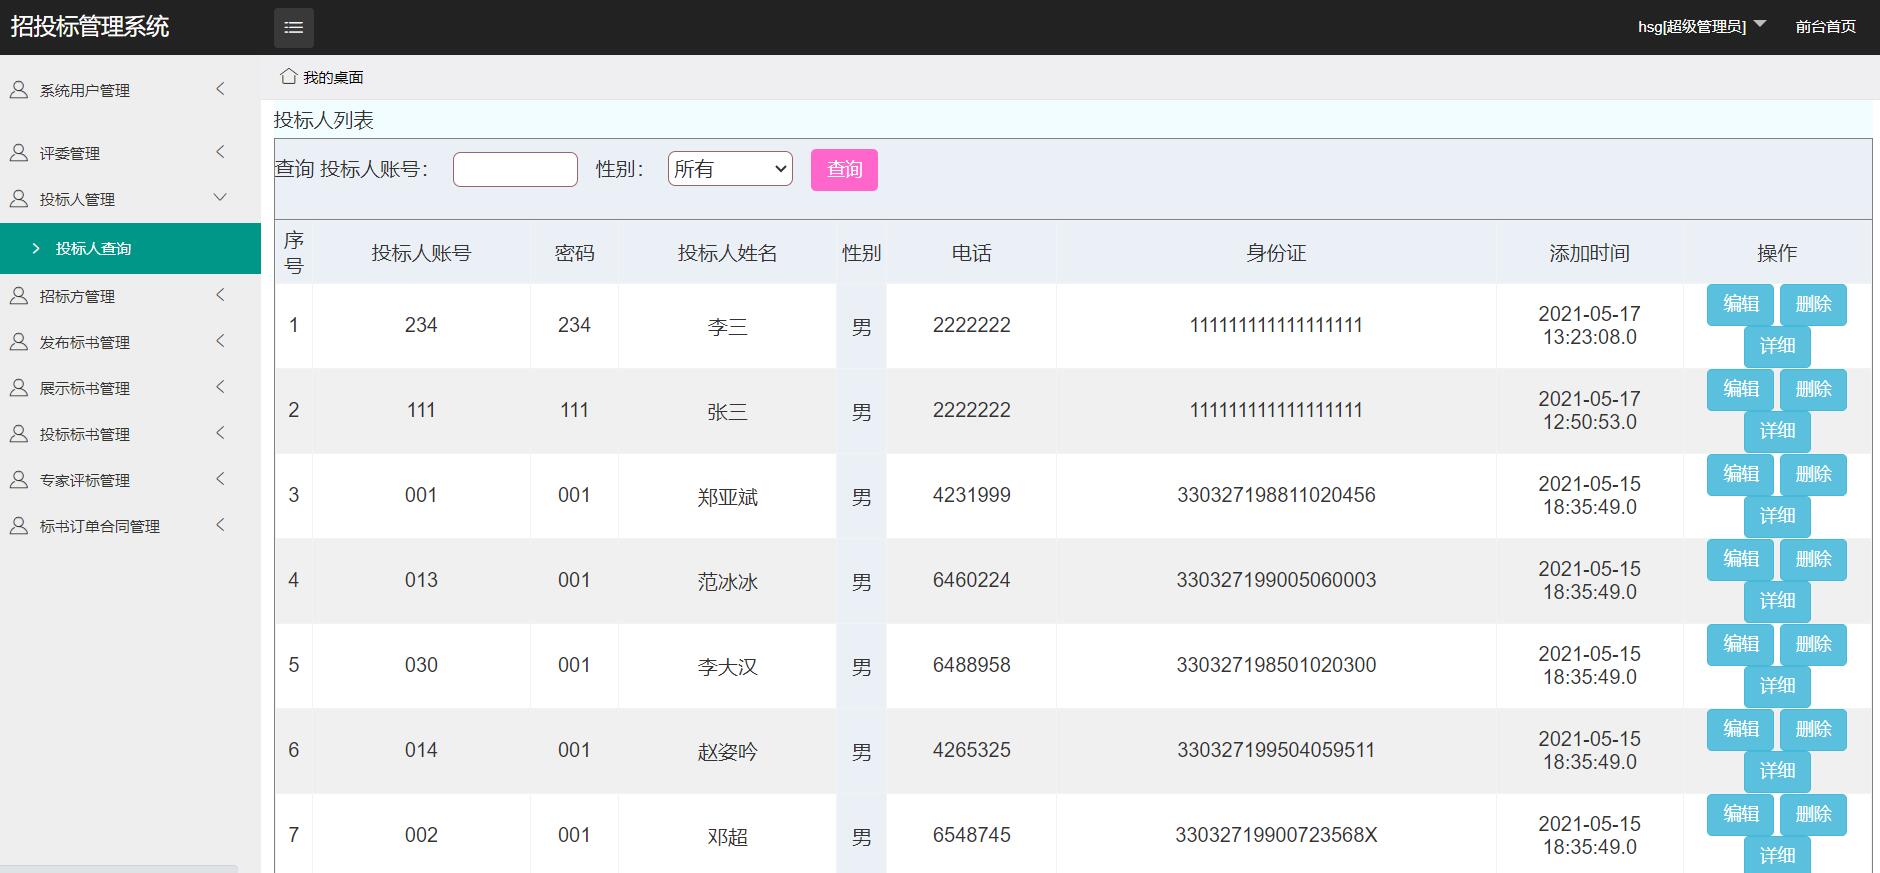Expand the 标书订单合同管理 chevron
This screenshot has width=1880, height=873.
pos(220,525)
